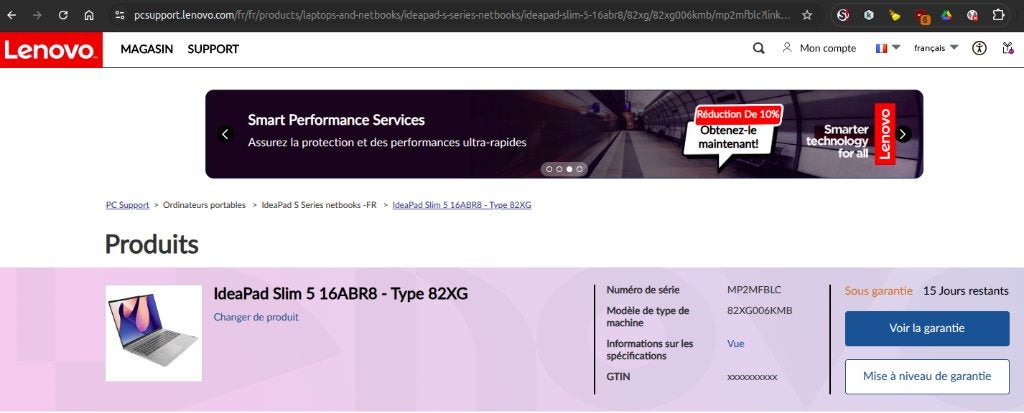1024x413 pixels.
Task: Show the previous banner slide
Action: coord(225,134)
